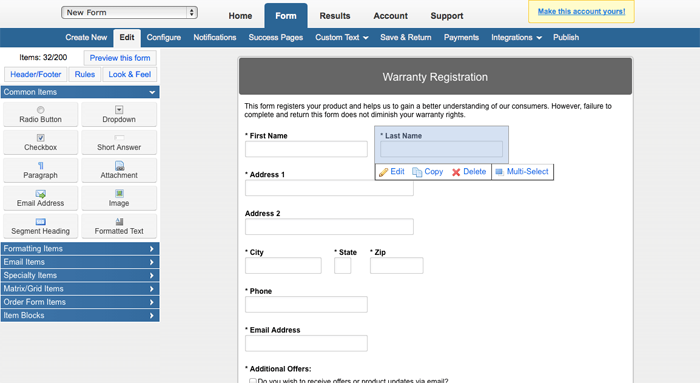This screenshot has width=700, height=383.
Task: Select the Form tab
Action: point(286,16)
